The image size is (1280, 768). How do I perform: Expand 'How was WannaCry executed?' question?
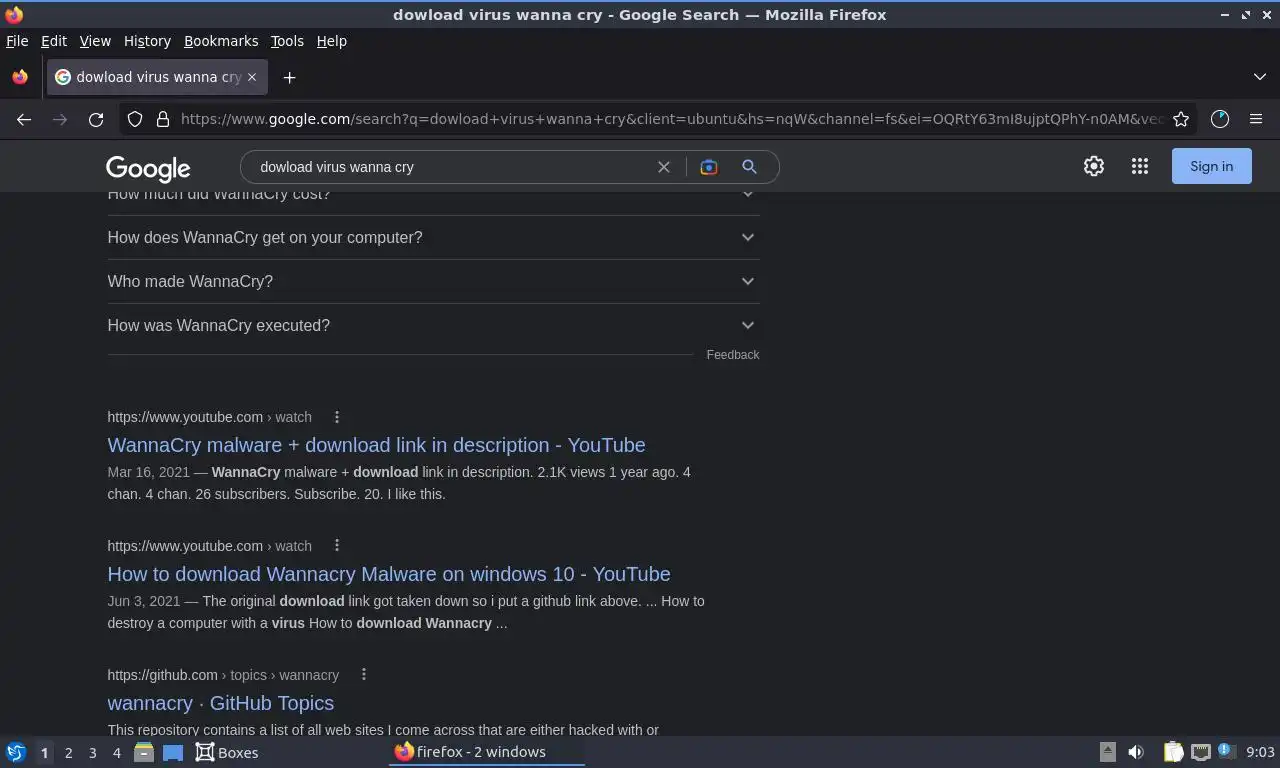[x=433, y=325]
